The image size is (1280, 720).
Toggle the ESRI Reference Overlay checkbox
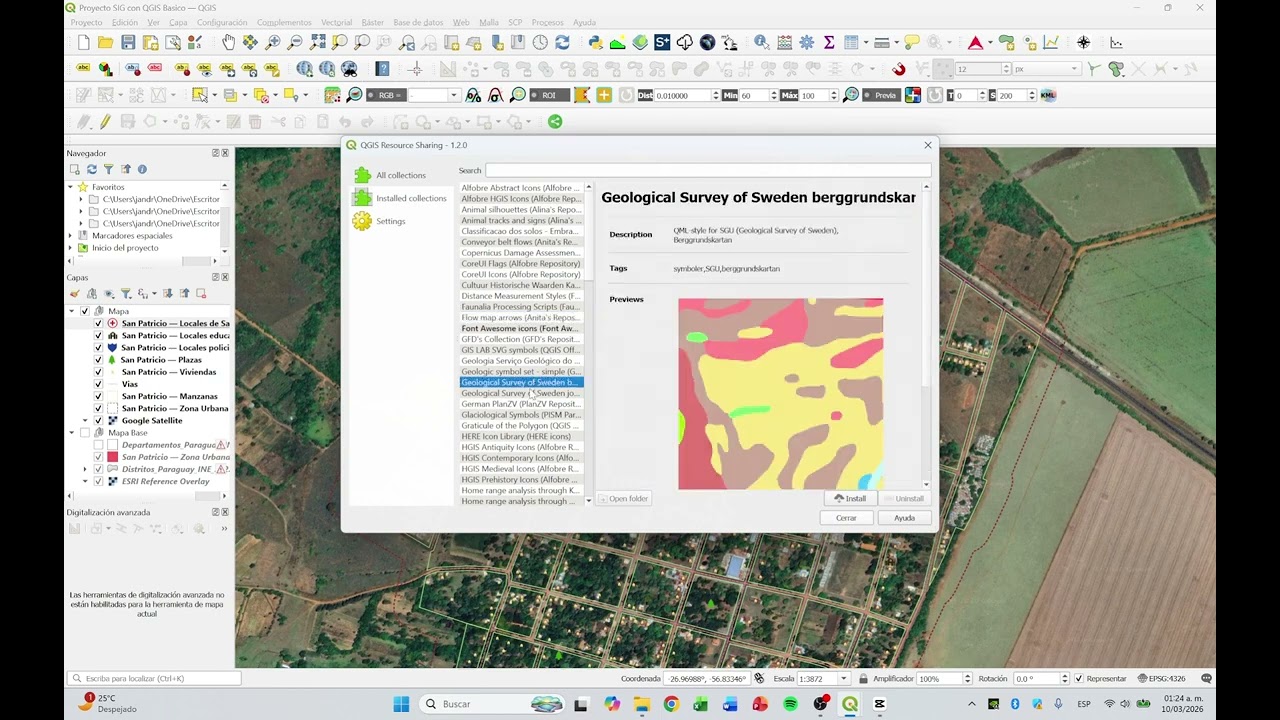click(x=98, y=481)
